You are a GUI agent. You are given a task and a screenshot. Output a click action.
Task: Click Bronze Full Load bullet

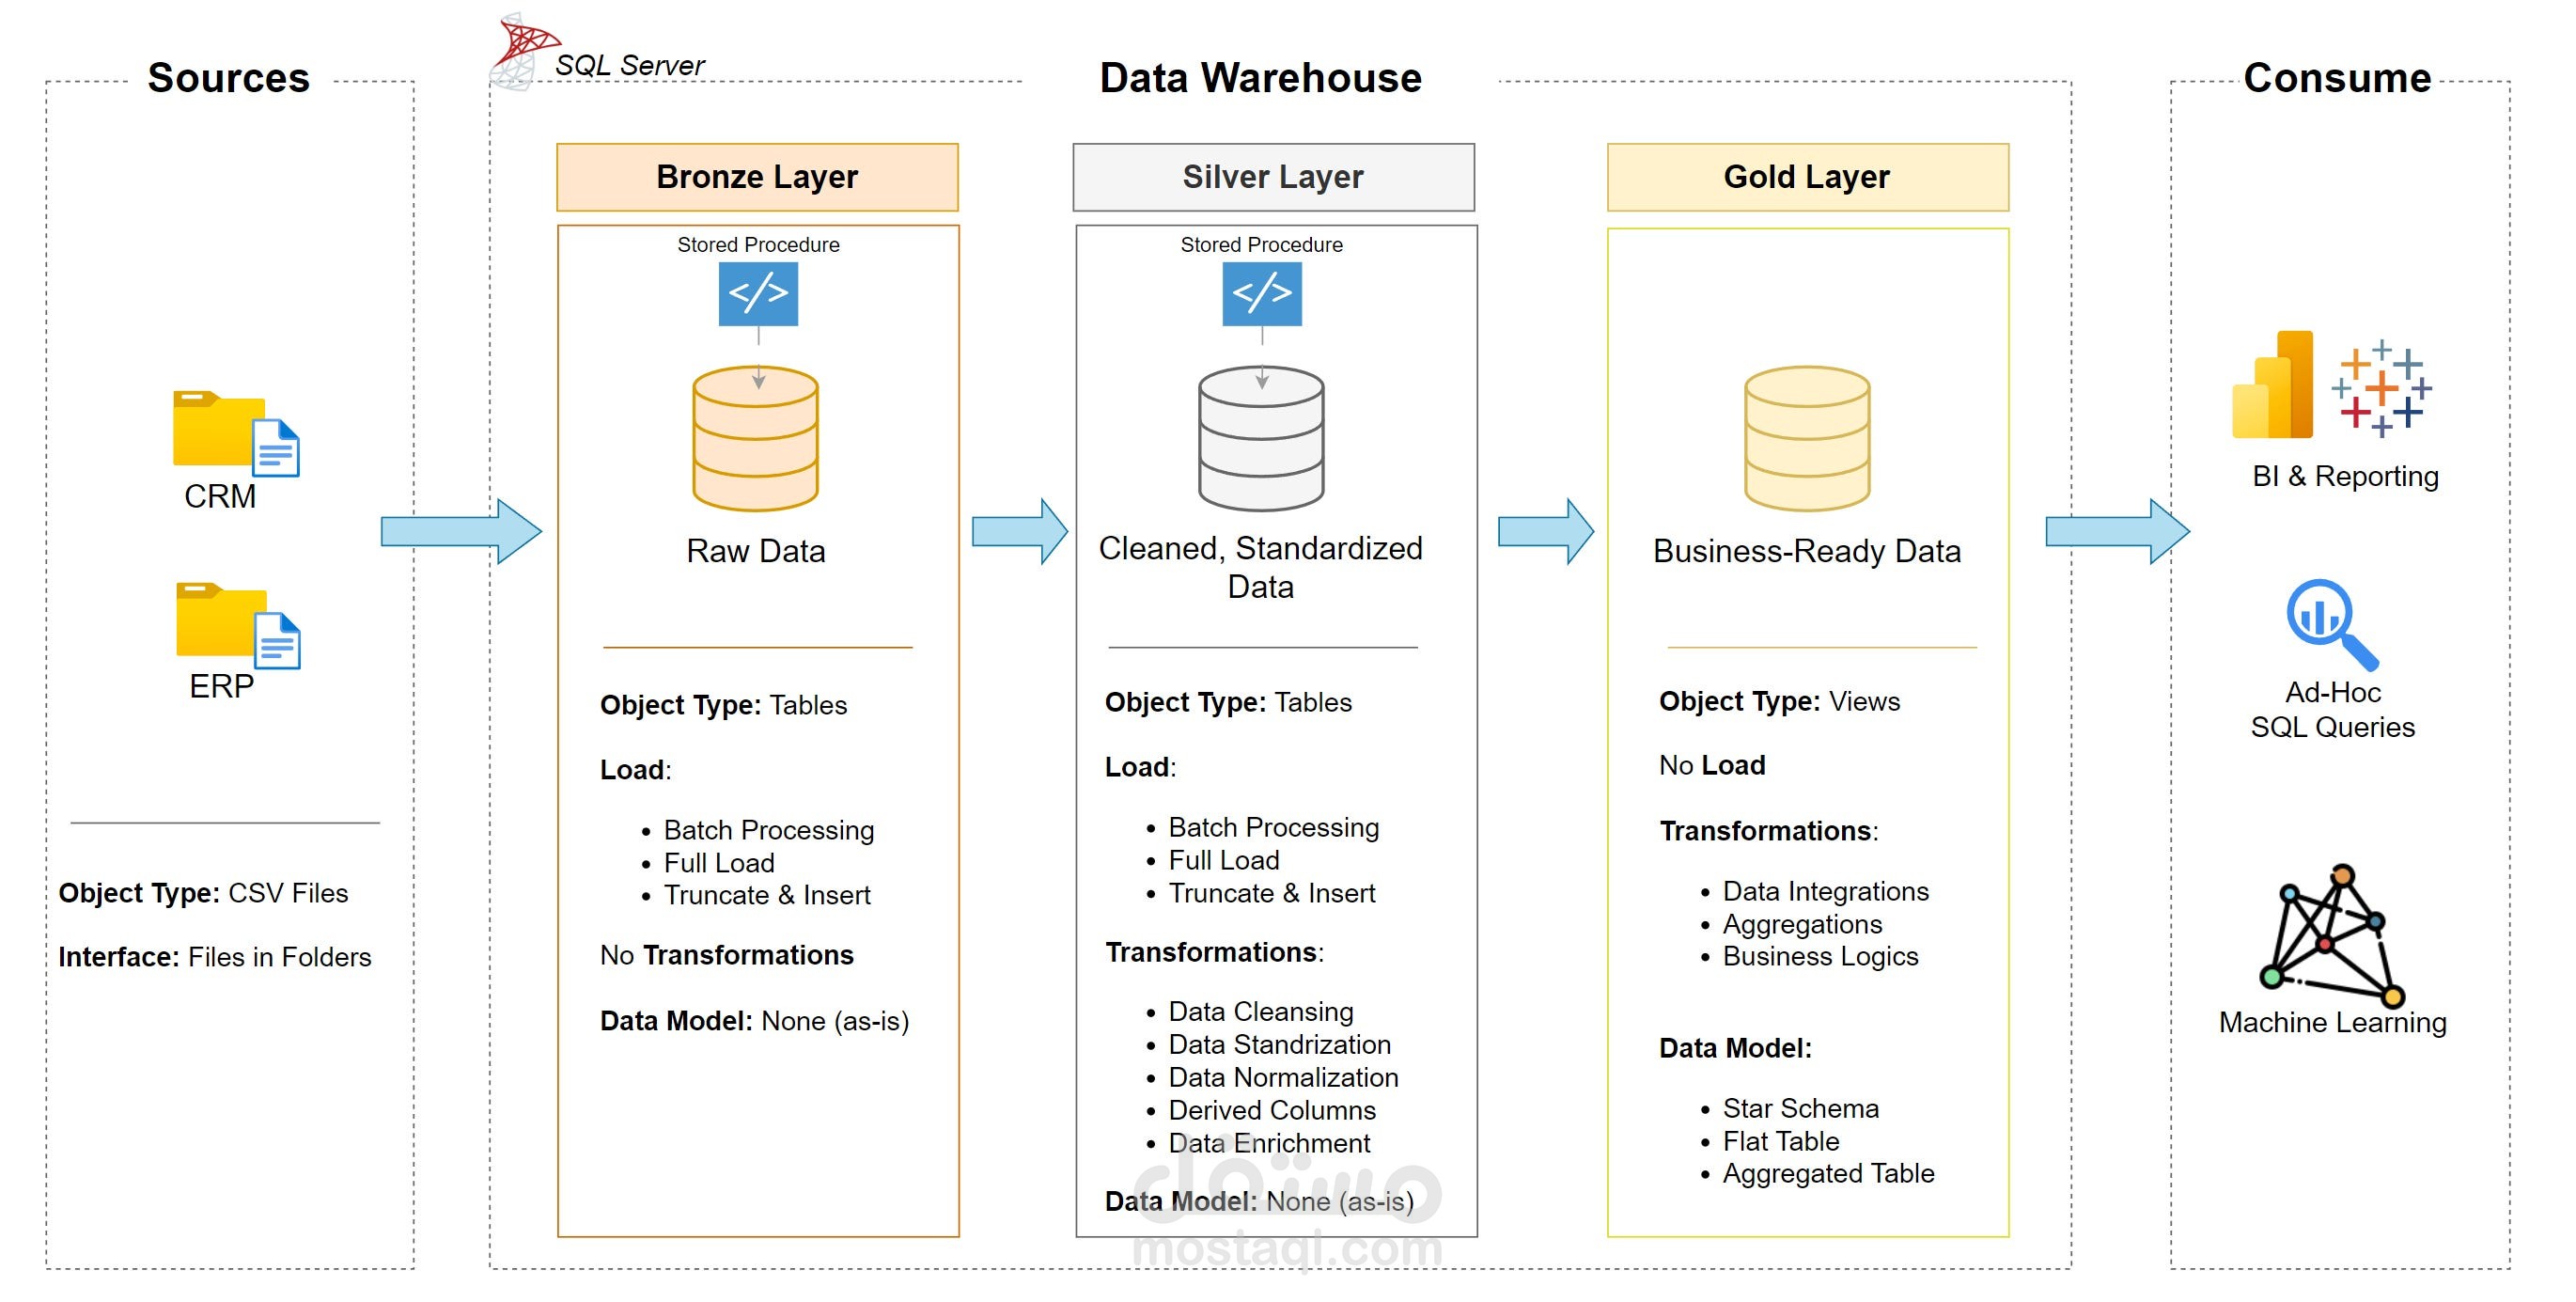click(719, 863)
